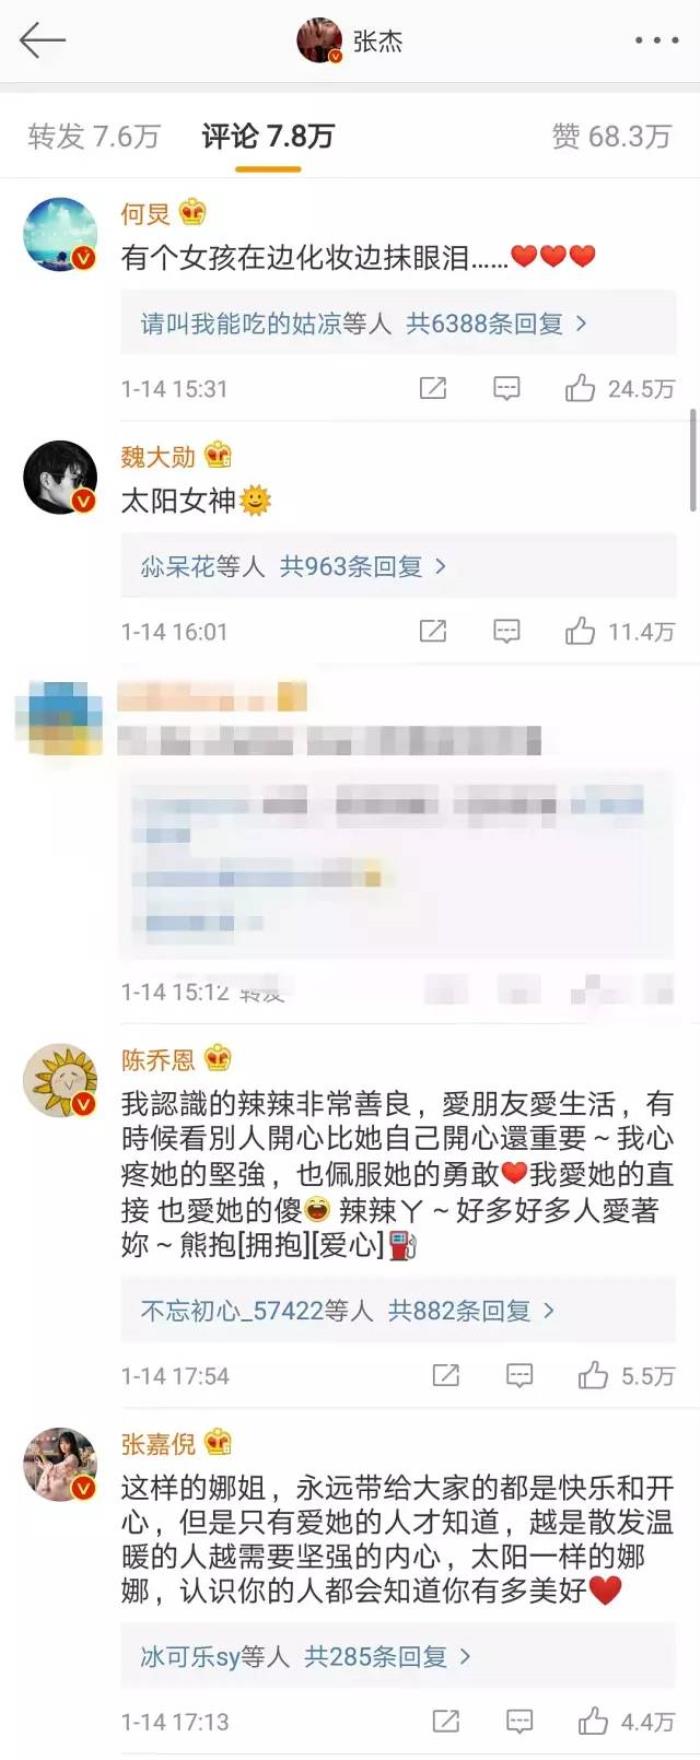The height and width of the screenshot is (1760, 700).
Task: Switch to the 转发 7.6万 tab
Action: 94,136
